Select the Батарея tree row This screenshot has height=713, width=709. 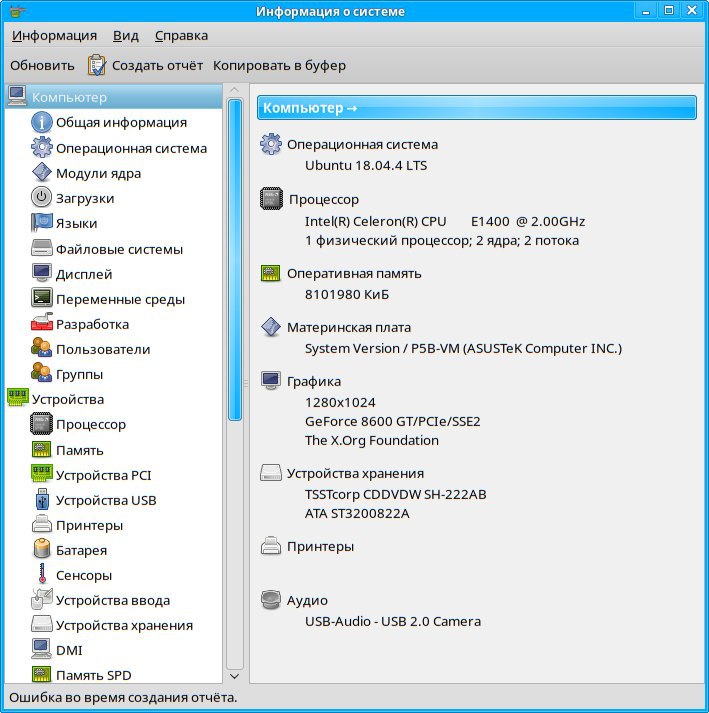[114, 550]
